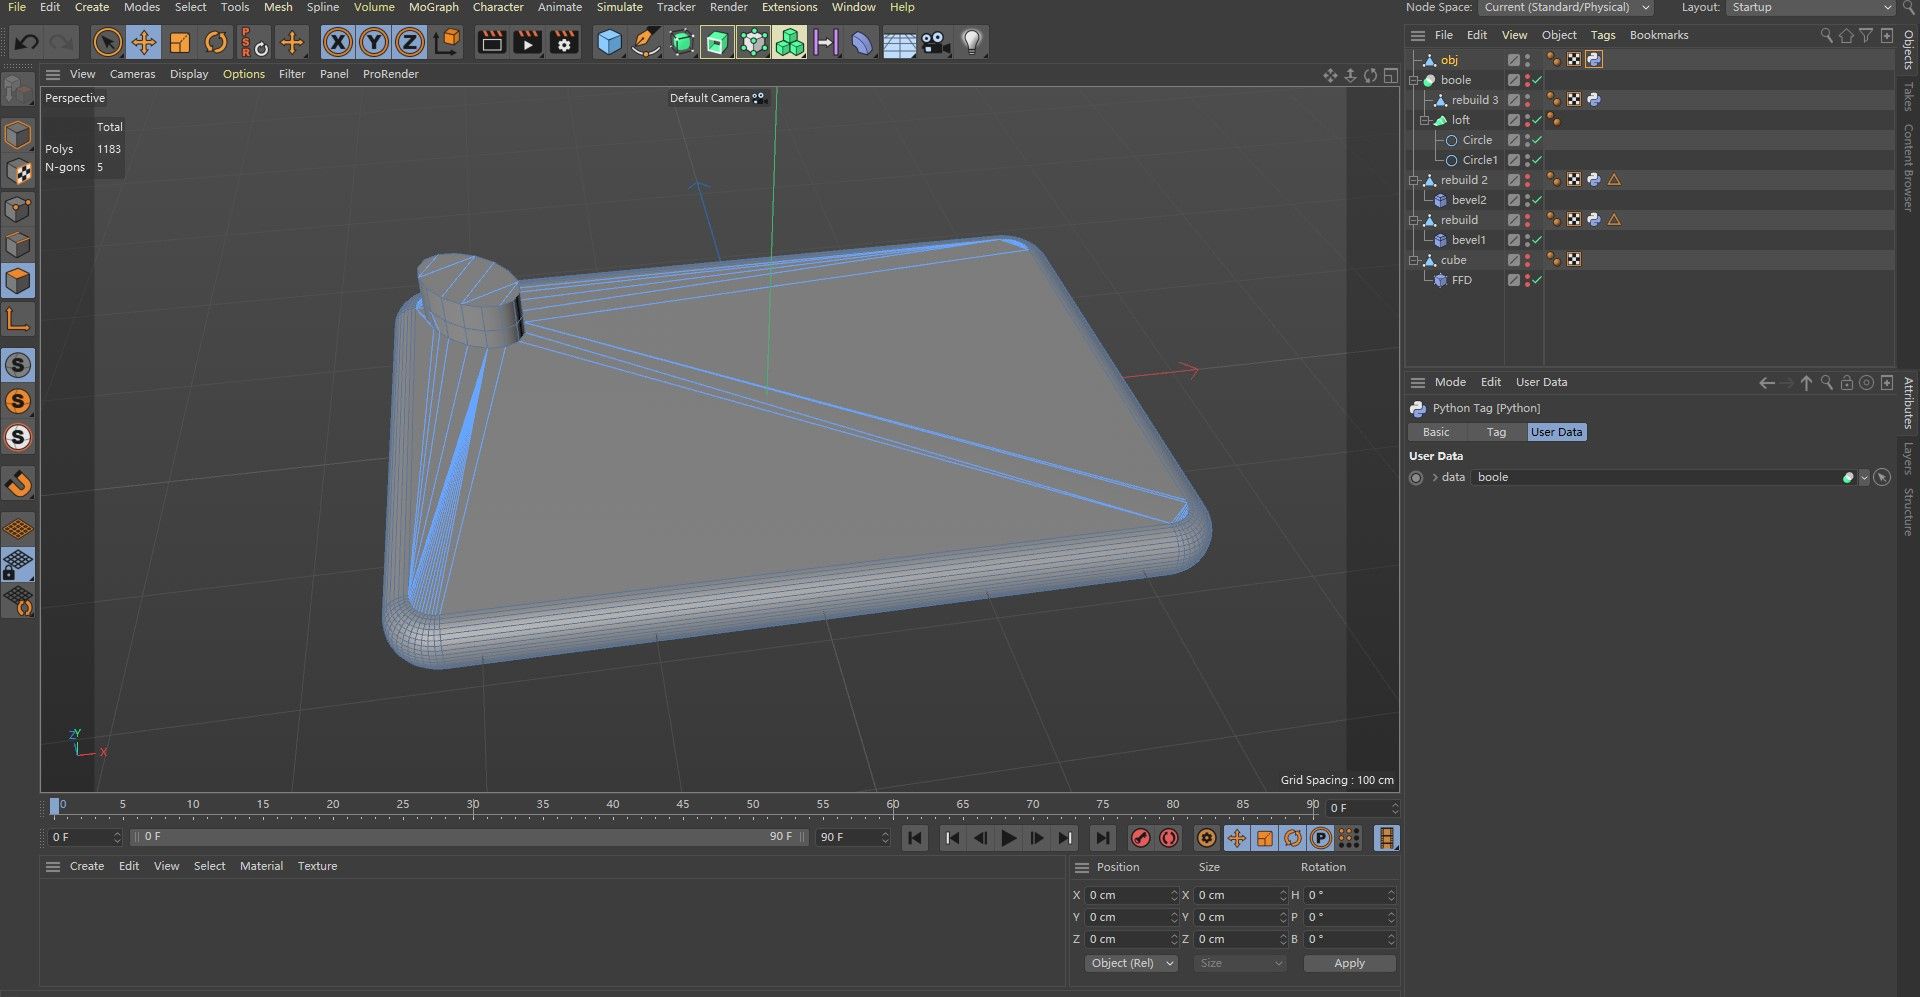Click the Apply button
The image size is (1920, 997).
click(x=1349, y=963)
